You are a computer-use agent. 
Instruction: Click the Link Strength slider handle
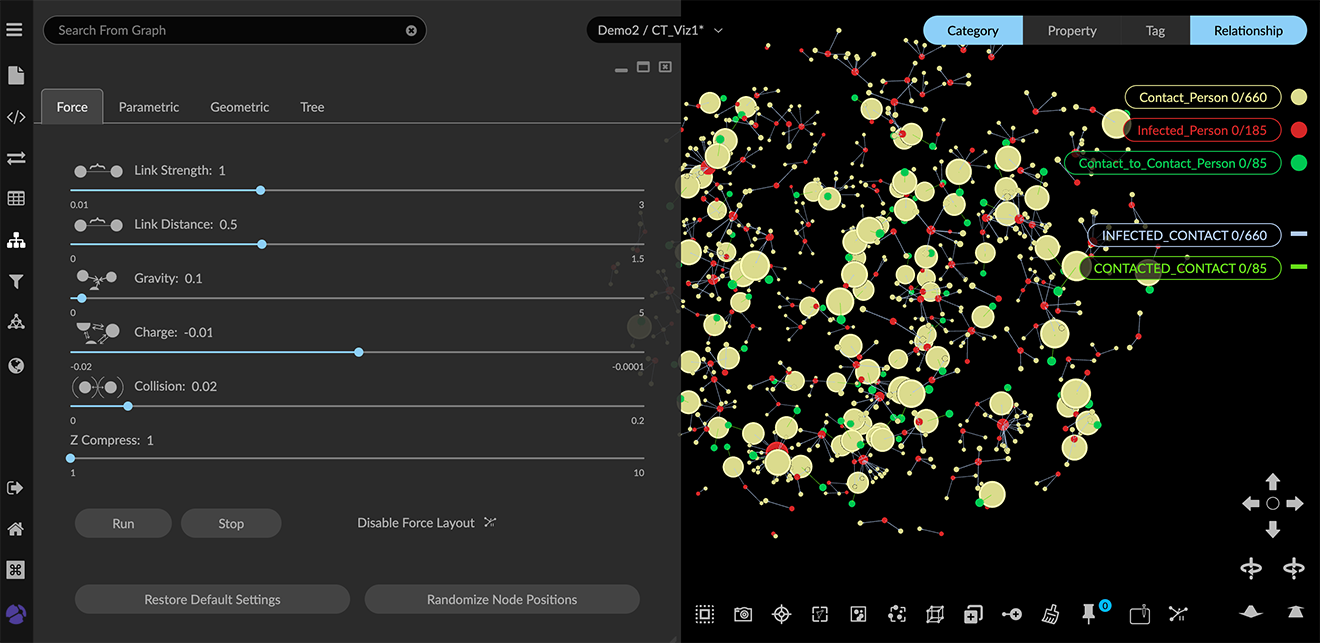pyautogui.click(x=260, y=190)
